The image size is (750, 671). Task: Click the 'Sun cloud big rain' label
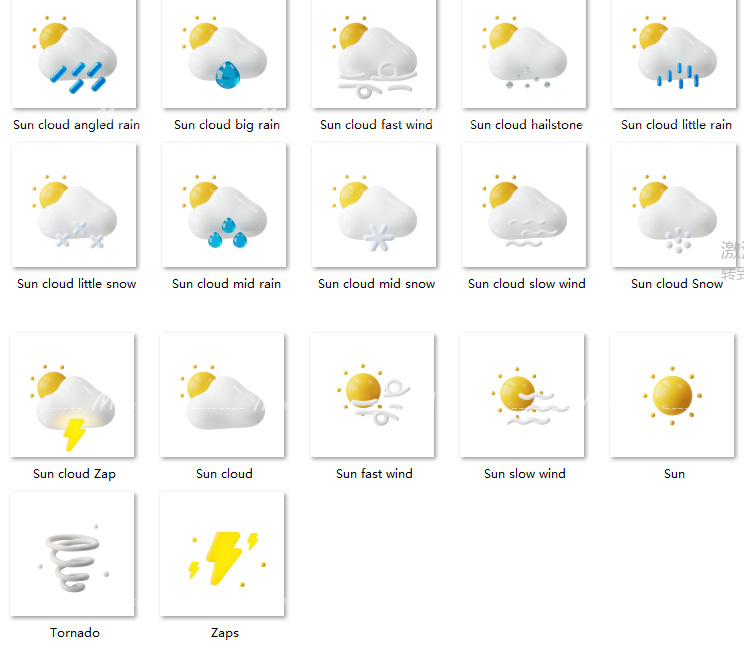click(227, 125)
